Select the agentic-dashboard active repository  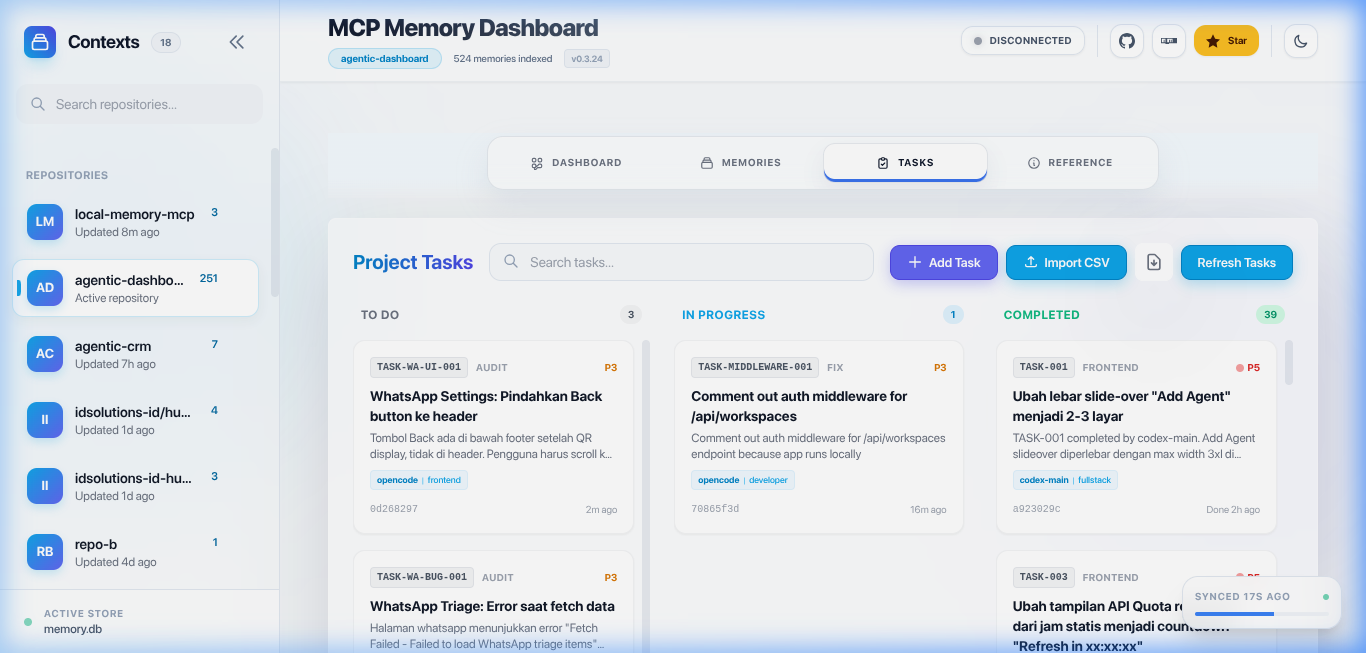click(136, 288)
